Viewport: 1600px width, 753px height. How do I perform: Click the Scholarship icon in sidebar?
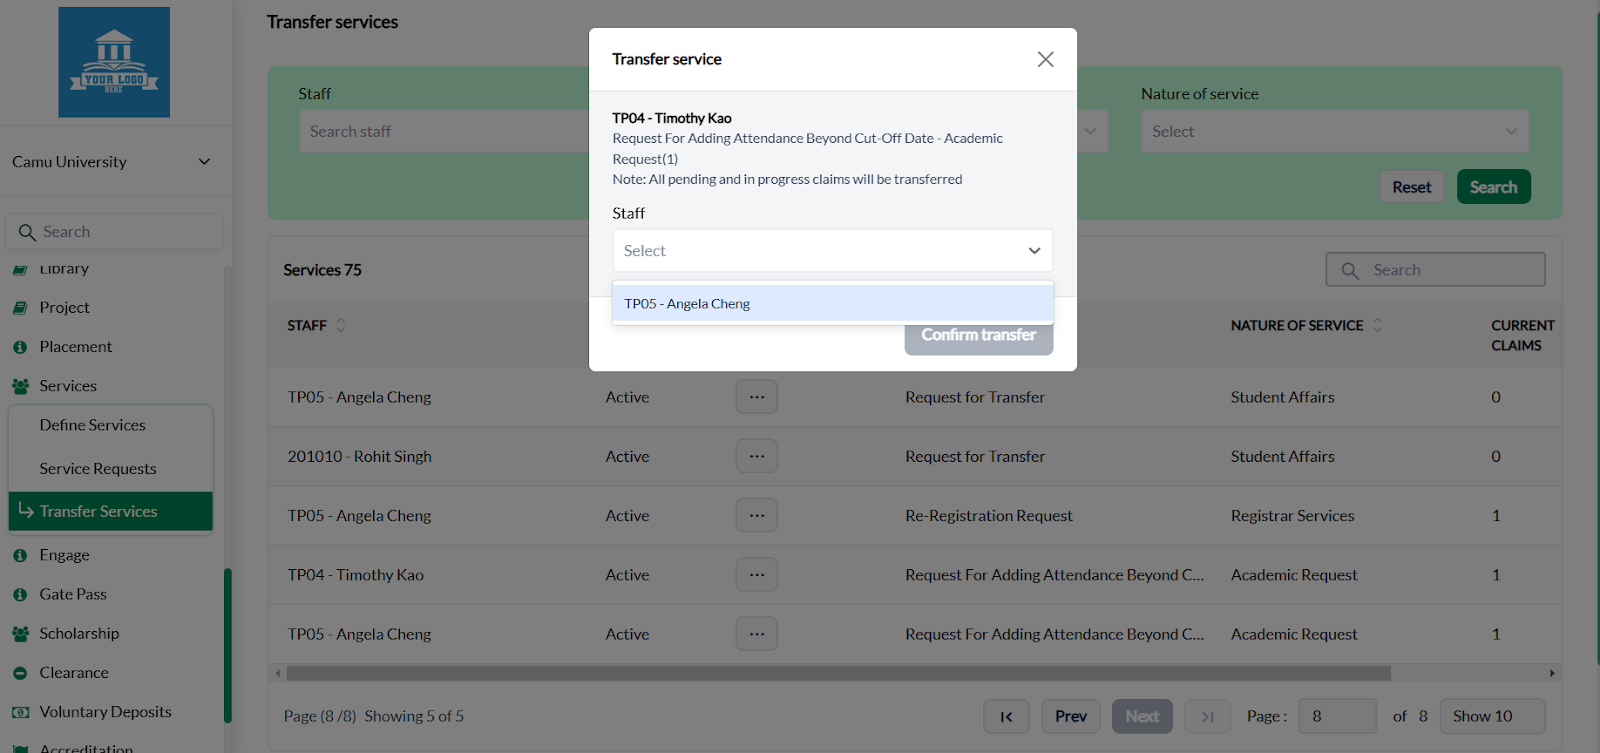click(x=20, y=634)
